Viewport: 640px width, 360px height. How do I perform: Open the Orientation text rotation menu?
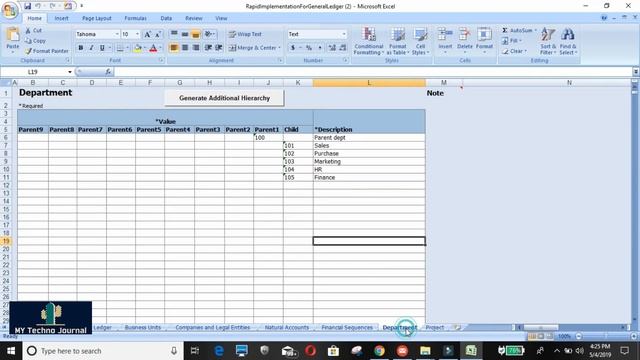click(210, 34)
